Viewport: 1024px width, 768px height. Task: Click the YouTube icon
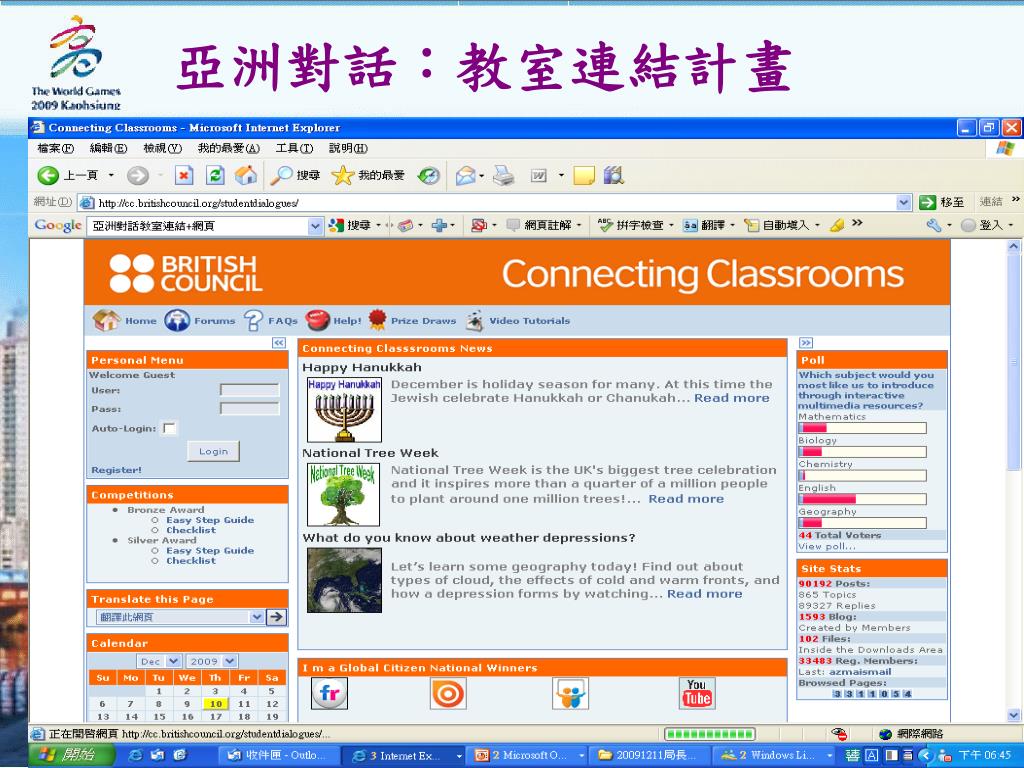pyautogui.click(x=697, y=693)
